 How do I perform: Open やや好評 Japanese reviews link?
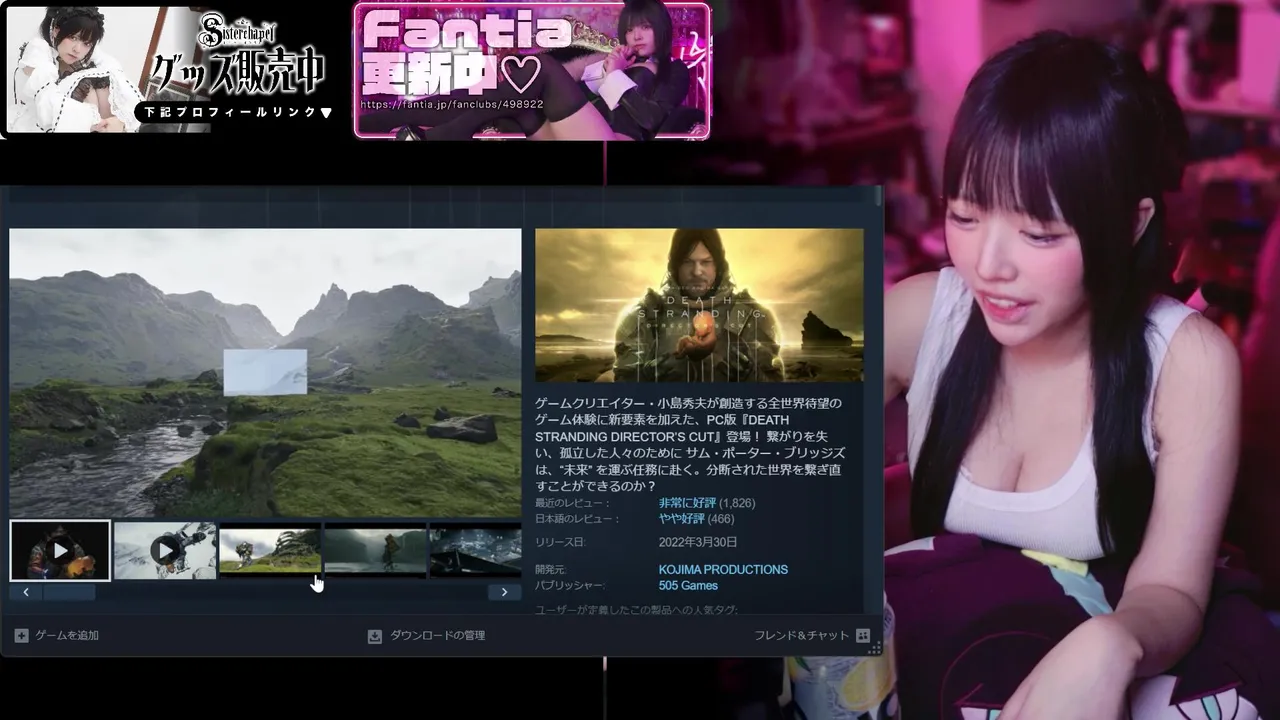(682, 519)
